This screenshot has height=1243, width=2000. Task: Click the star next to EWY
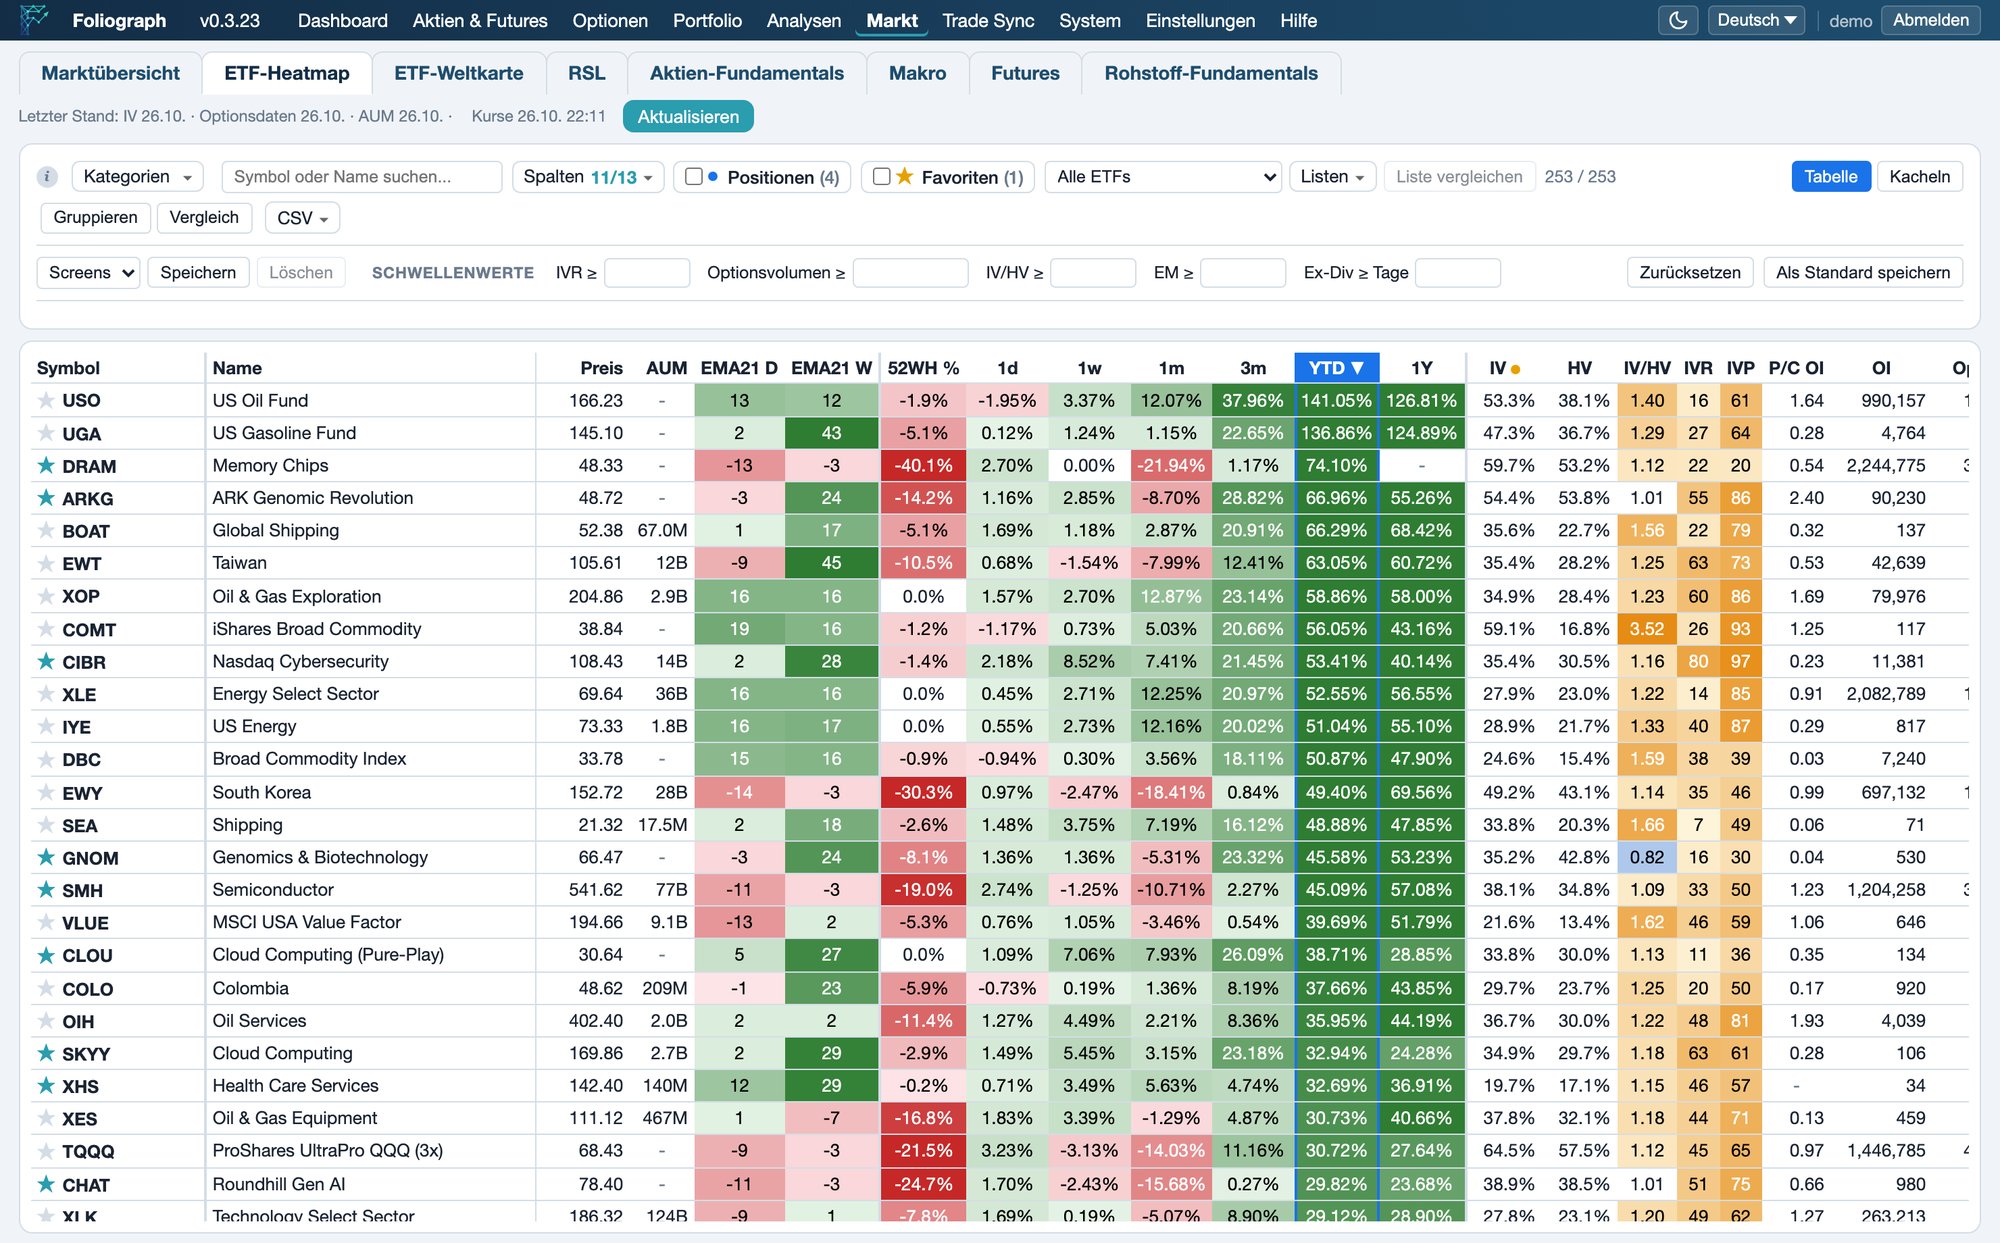[46, 792]
